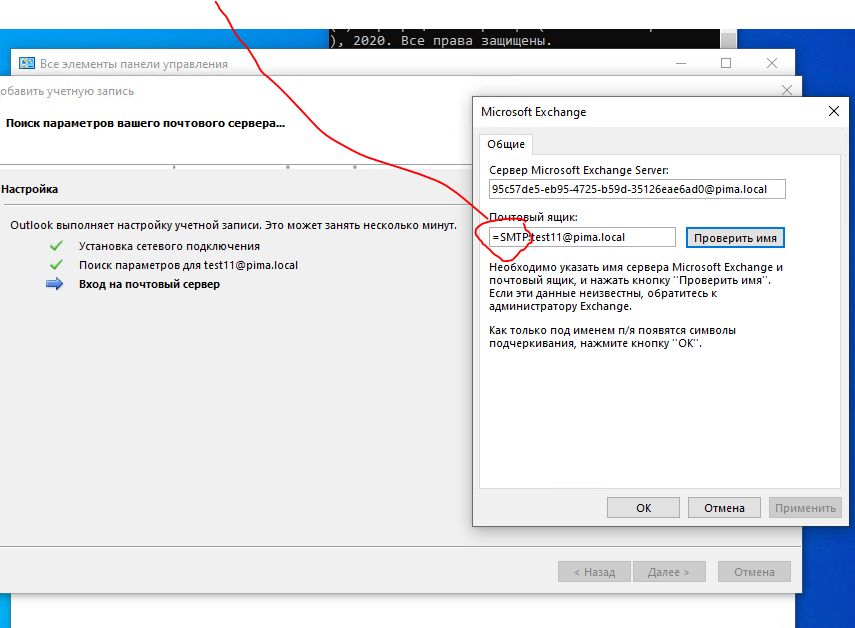Click the Вход на почтовый сервер step text
Screen dimensions: 855x628
tap(149, 284)
